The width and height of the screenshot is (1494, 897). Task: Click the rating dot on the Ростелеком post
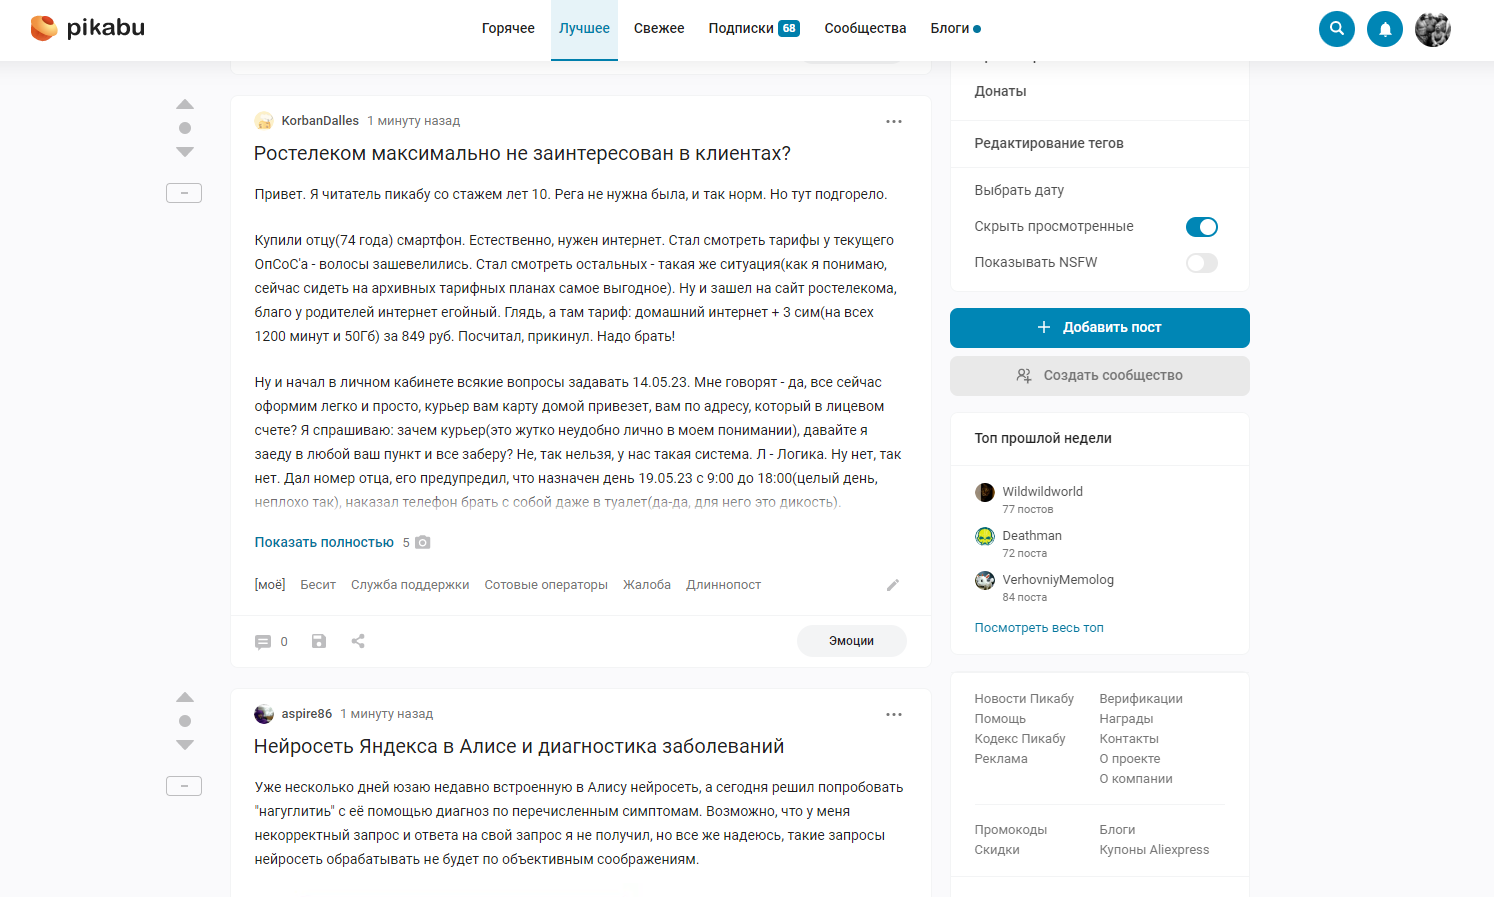[185, 128]
